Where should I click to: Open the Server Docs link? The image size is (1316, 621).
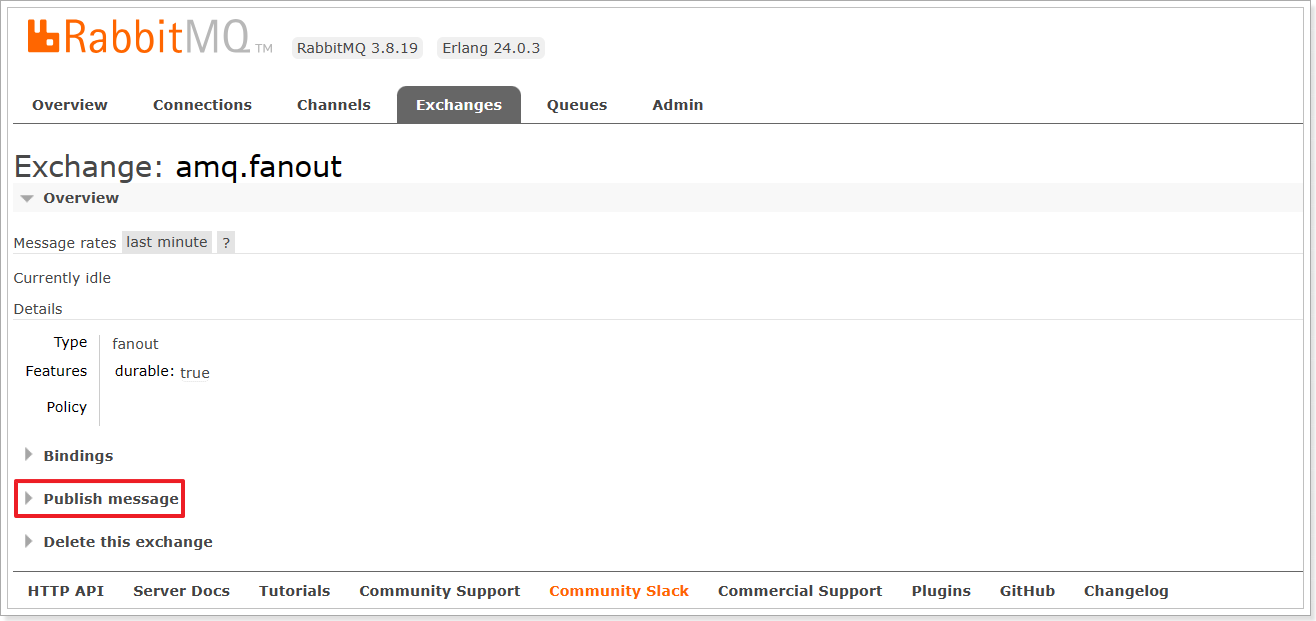point(181,591)
